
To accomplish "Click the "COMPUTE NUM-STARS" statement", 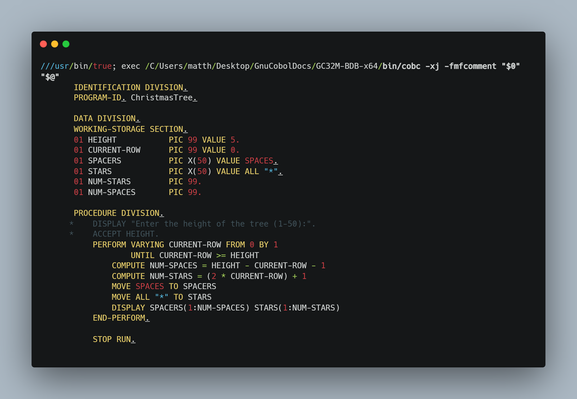I will [x=209, y=276].
